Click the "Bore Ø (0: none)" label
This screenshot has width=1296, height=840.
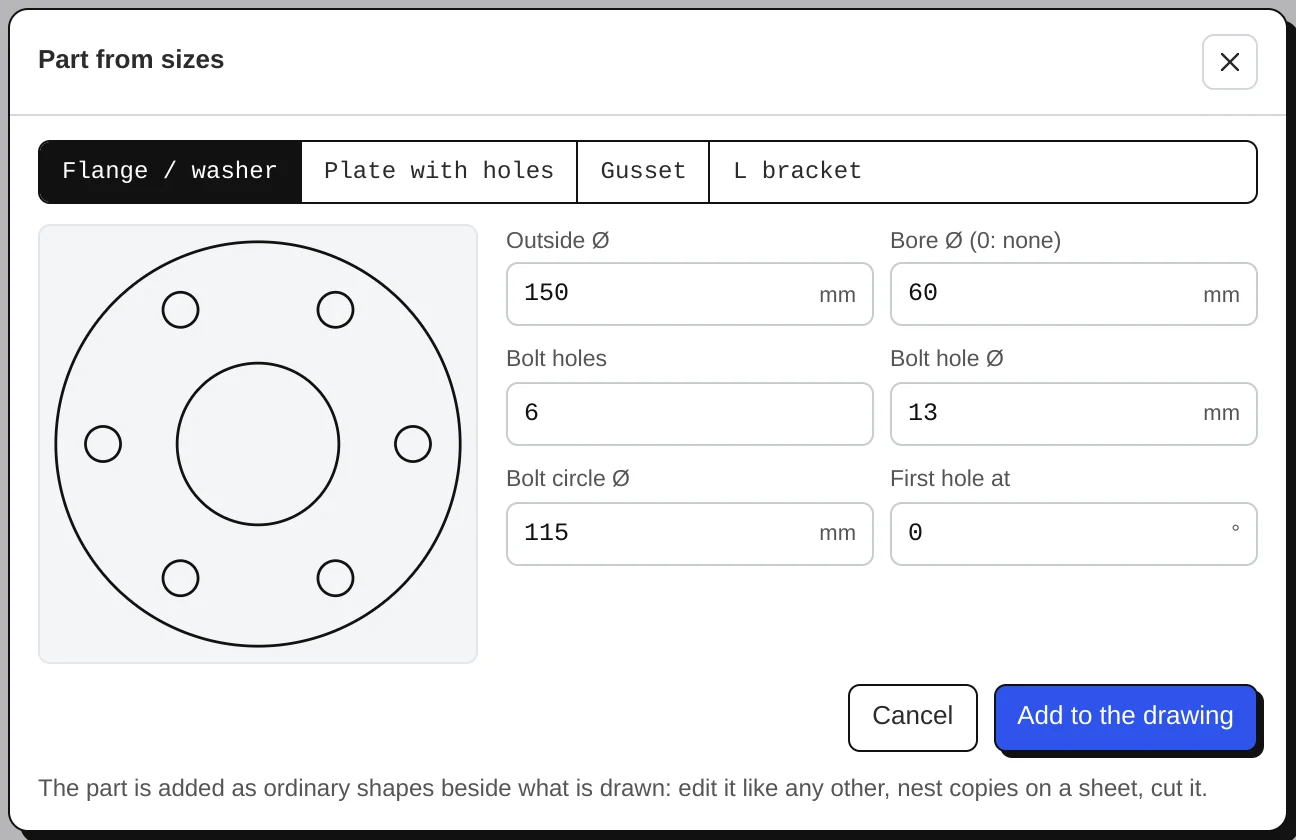coord(975,240)
